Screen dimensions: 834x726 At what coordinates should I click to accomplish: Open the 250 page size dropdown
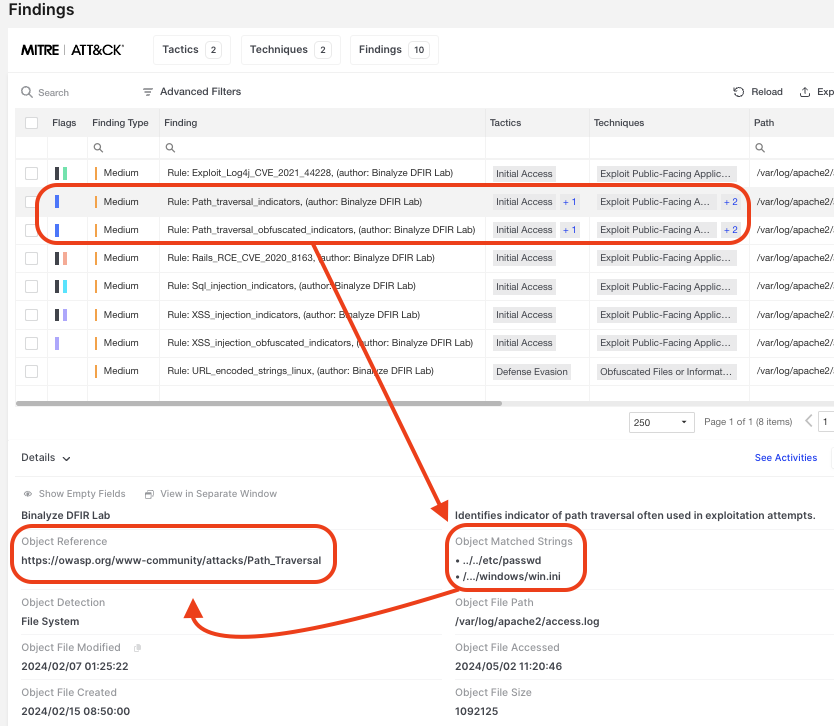tap(661, 422)
